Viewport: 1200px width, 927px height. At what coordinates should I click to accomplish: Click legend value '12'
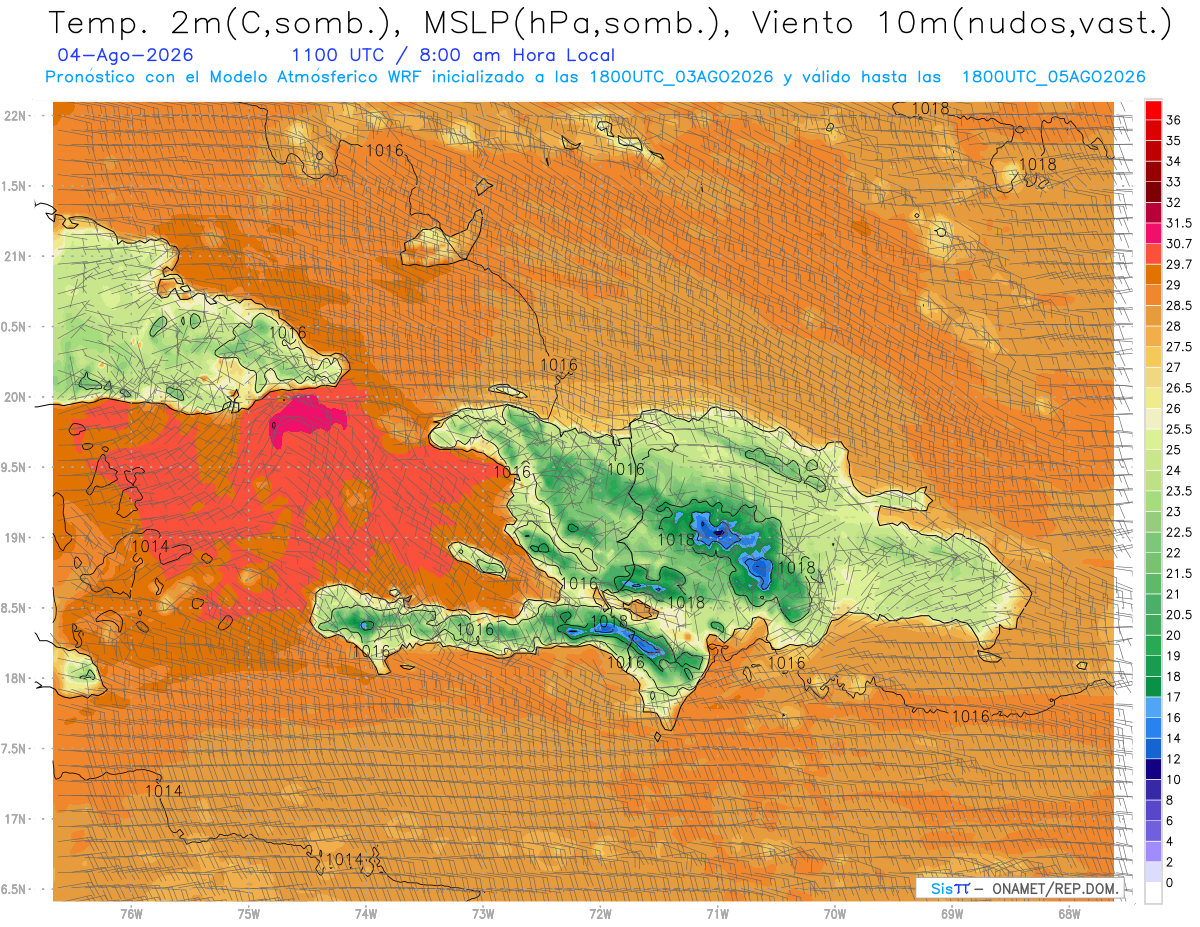click(x=1174, y=759)
